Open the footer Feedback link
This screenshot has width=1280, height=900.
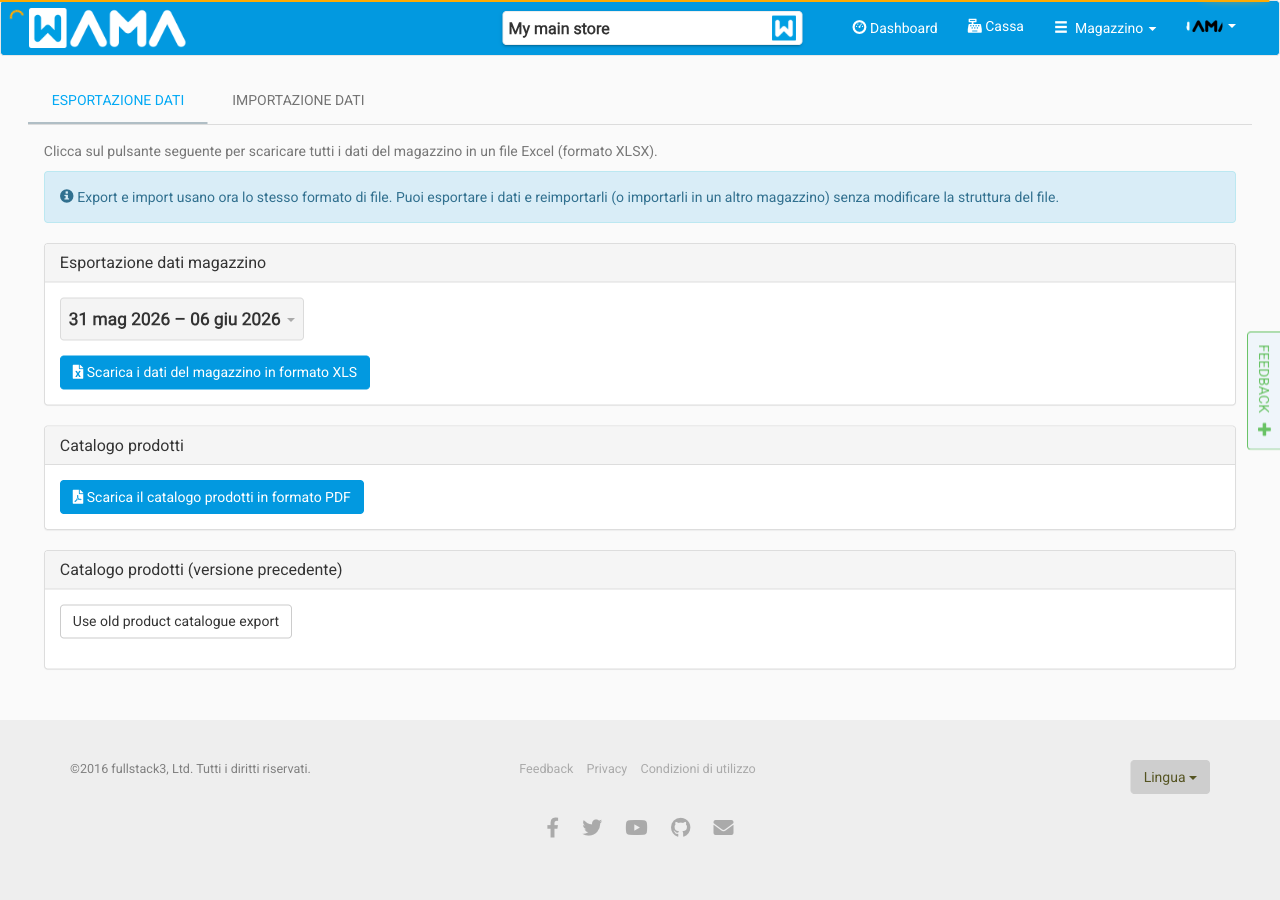click(546, 769)
